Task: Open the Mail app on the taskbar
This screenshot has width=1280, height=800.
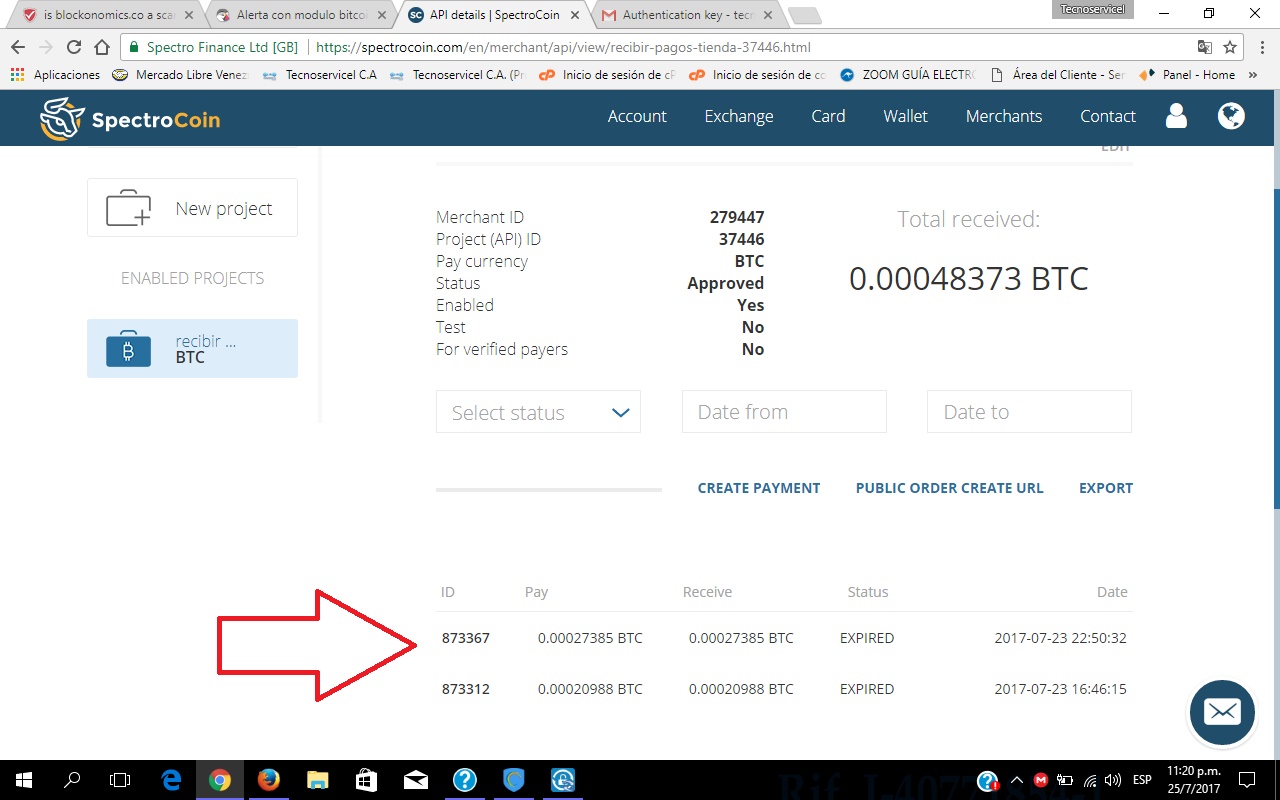Action: click(x=415, y=780)
